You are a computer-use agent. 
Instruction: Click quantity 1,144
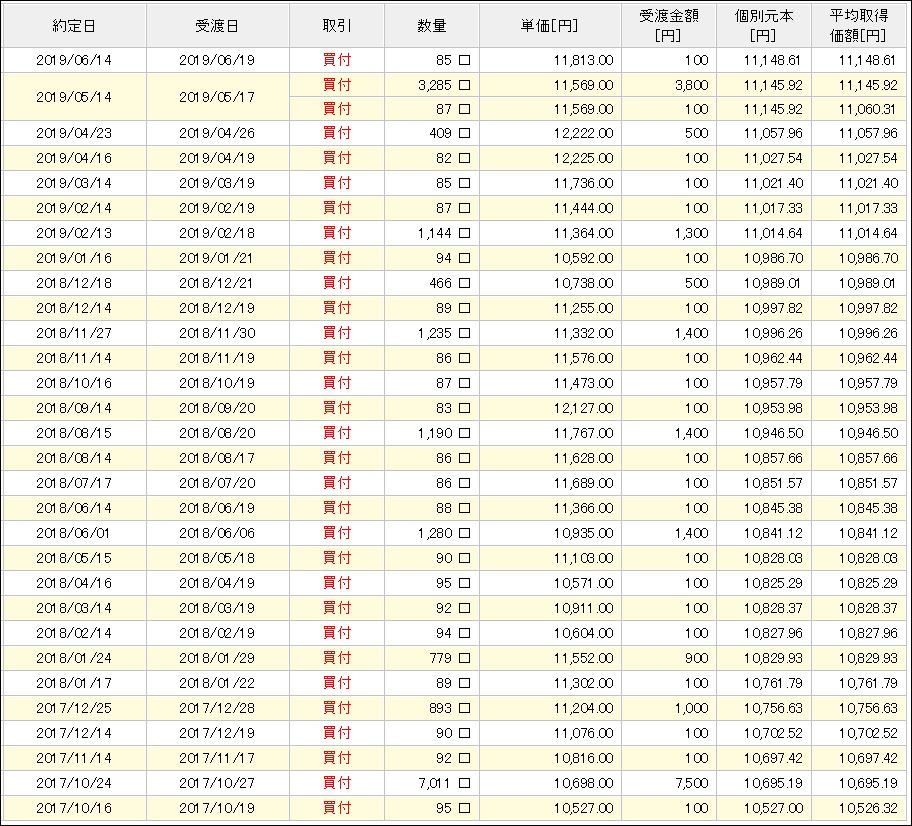coord(434,233)
